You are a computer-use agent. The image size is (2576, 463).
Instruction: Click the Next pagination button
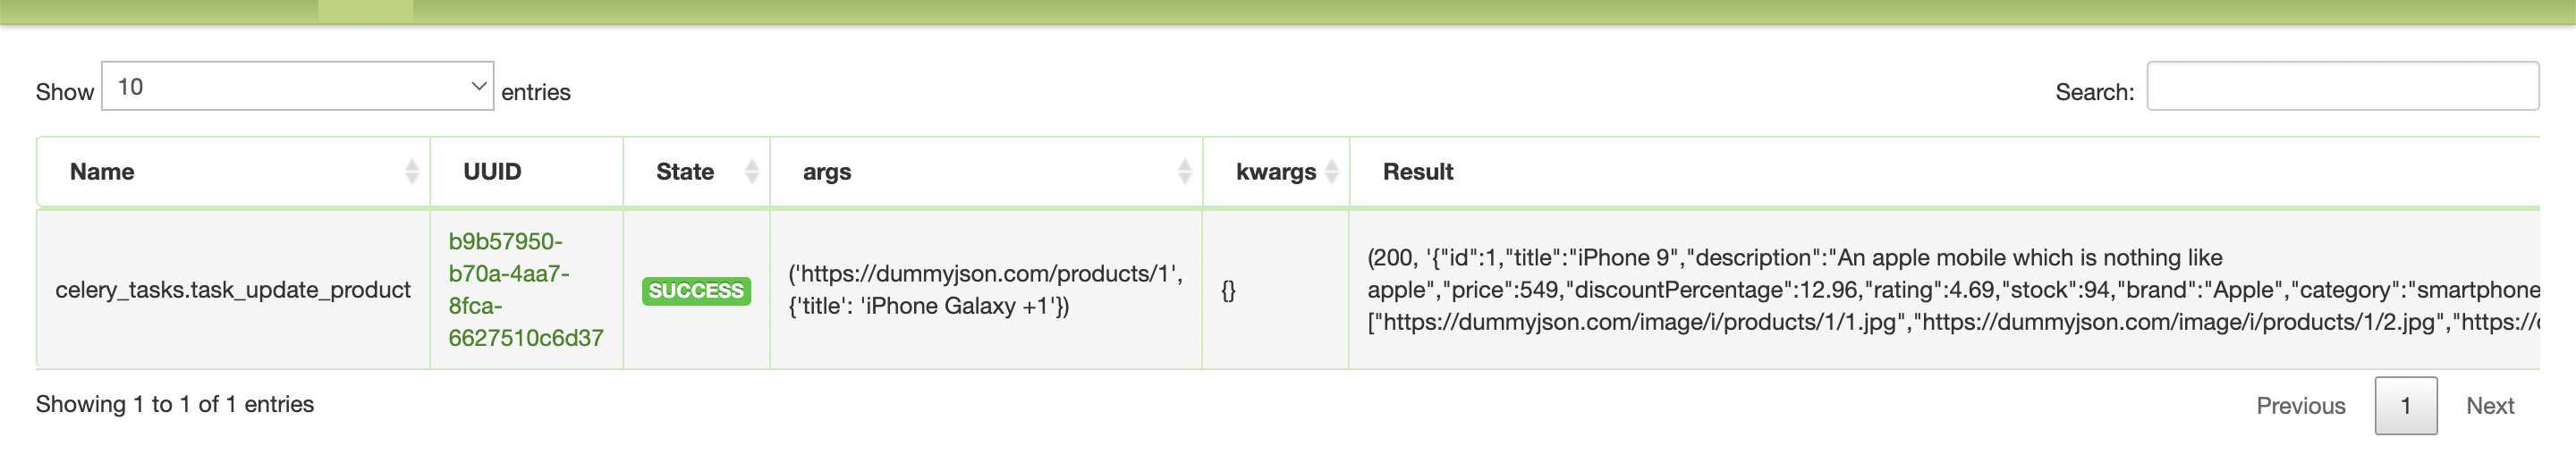[x=2489, y=406]
